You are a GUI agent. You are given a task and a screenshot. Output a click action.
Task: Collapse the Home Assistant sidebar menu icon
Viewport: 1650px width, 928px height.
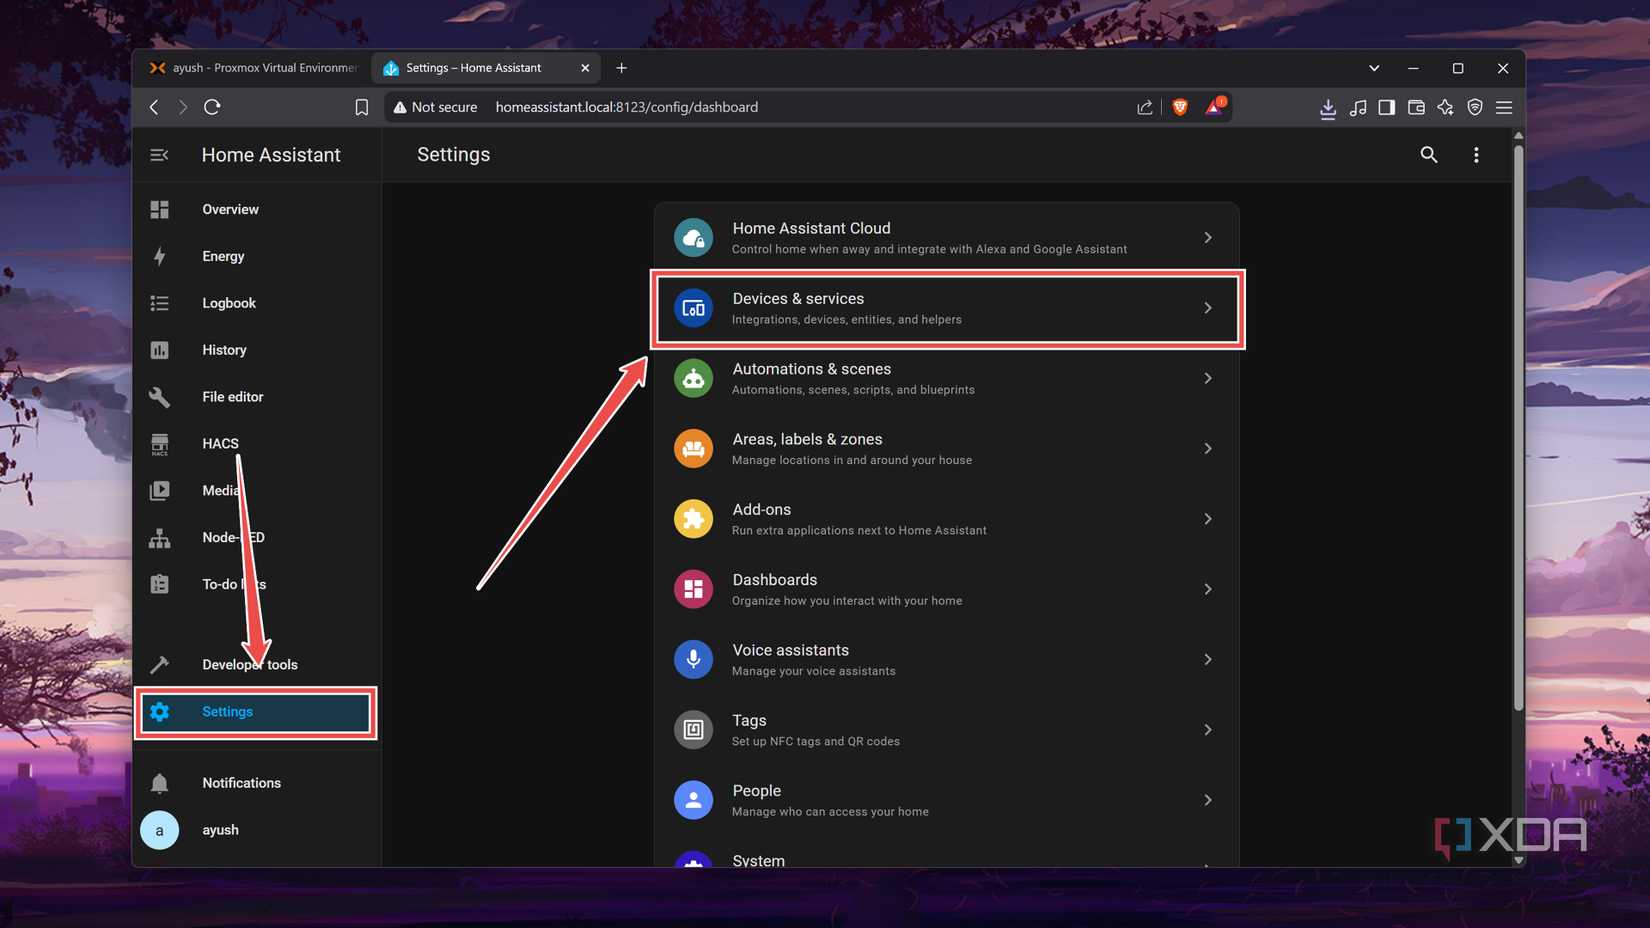[x=159, y=155]
